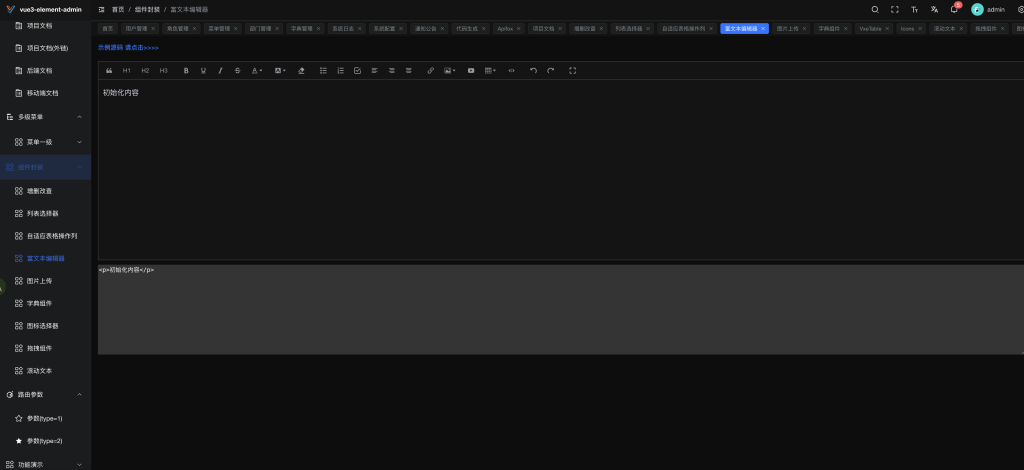Close the active 富文本编辑器 tab
1024x470 pixels.
click(763, 29)
